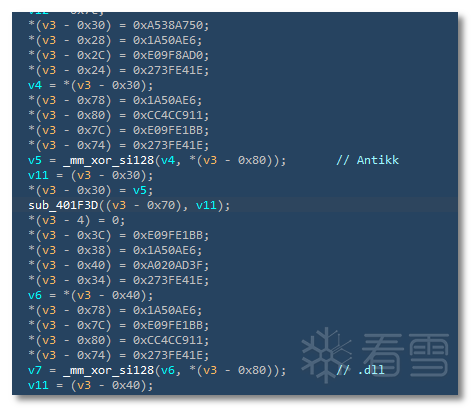Click the v6 argument inside _mm_xor_si128
Screen dimensions: 471x408
pos(168,370)
